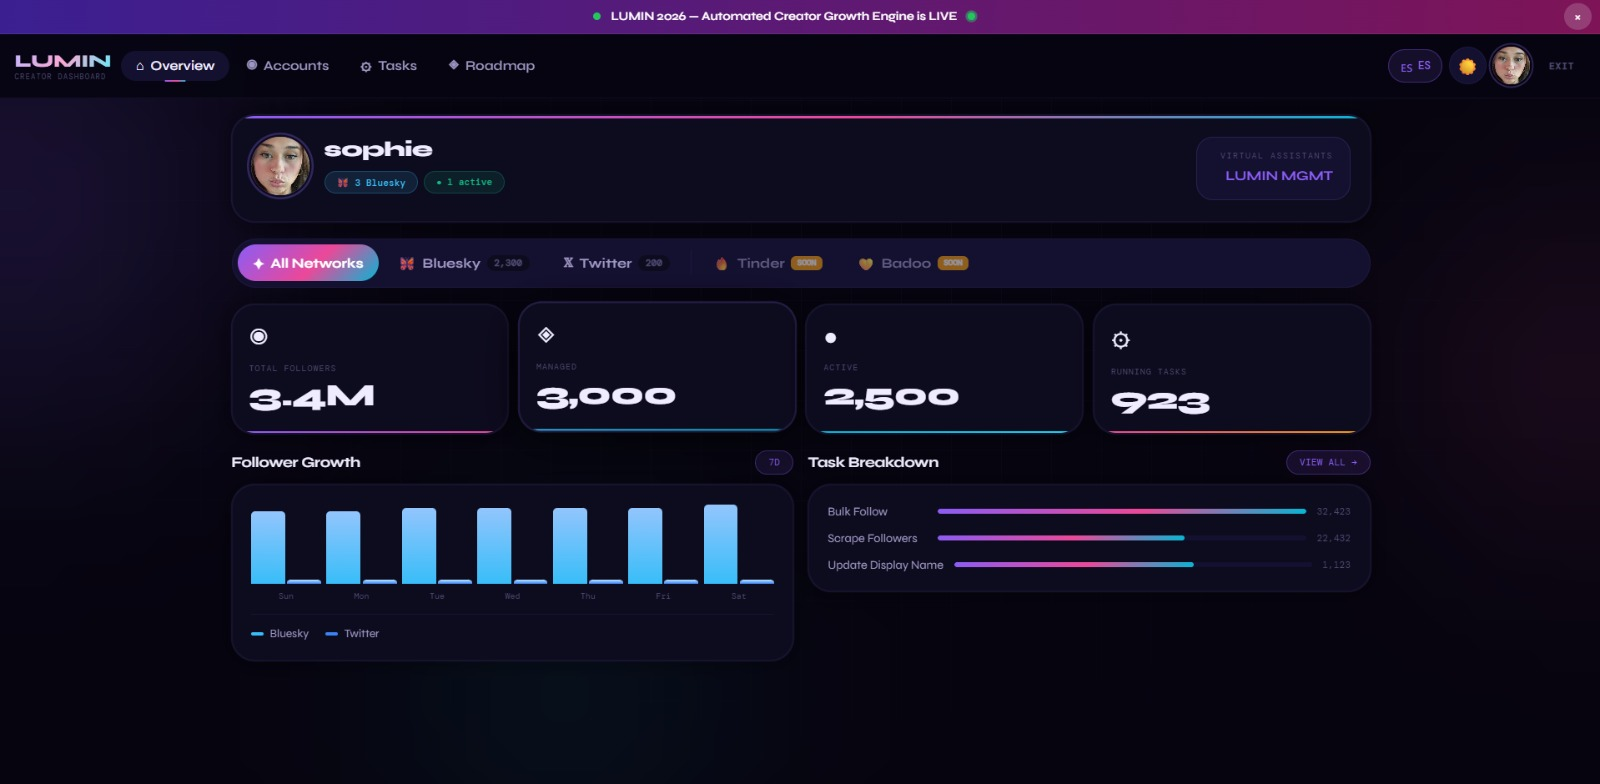This screenshot has height=784, width=1600.
Task: Click VIEW ALL in Task Breakdown
Action: click(x=1328, y=462)
